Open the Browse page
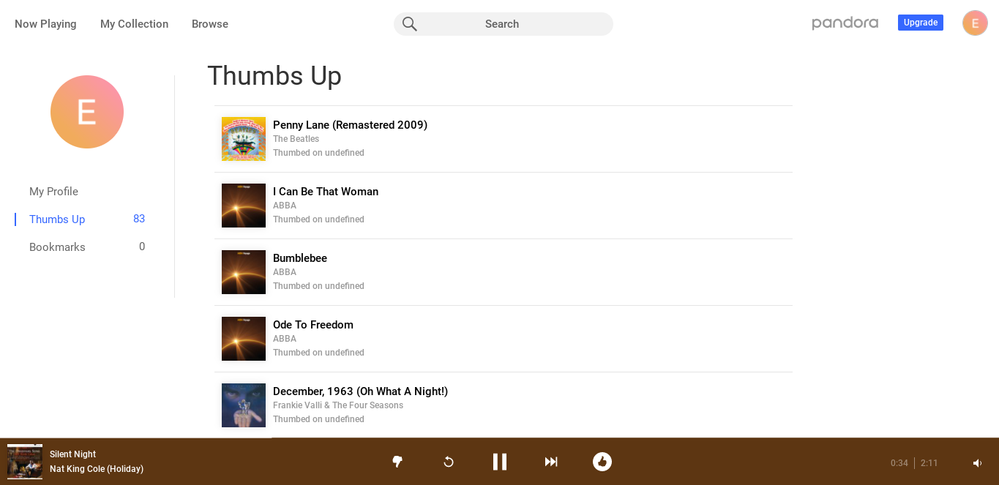Image resolution: width=999 pixels, height=485 pixels. tap(210, 24)
